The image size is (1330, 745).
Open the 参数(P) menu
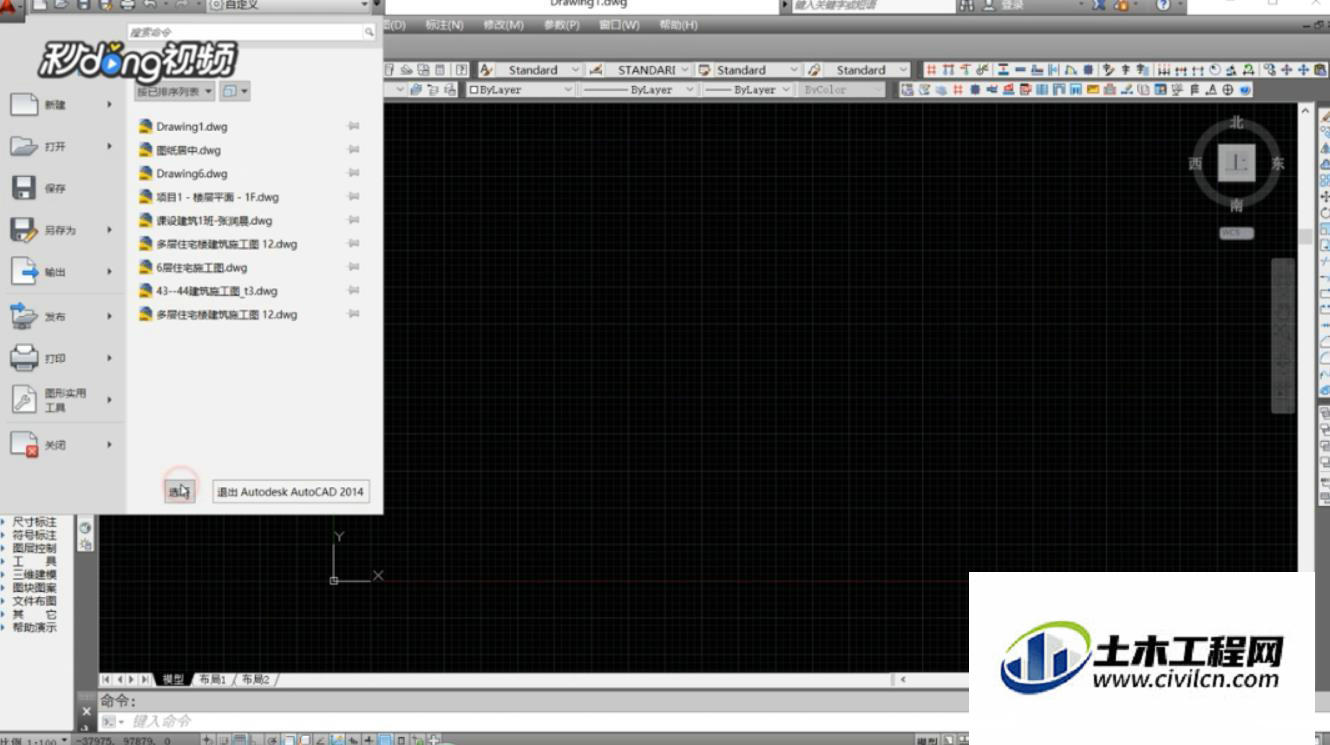(x=561, y=25)
